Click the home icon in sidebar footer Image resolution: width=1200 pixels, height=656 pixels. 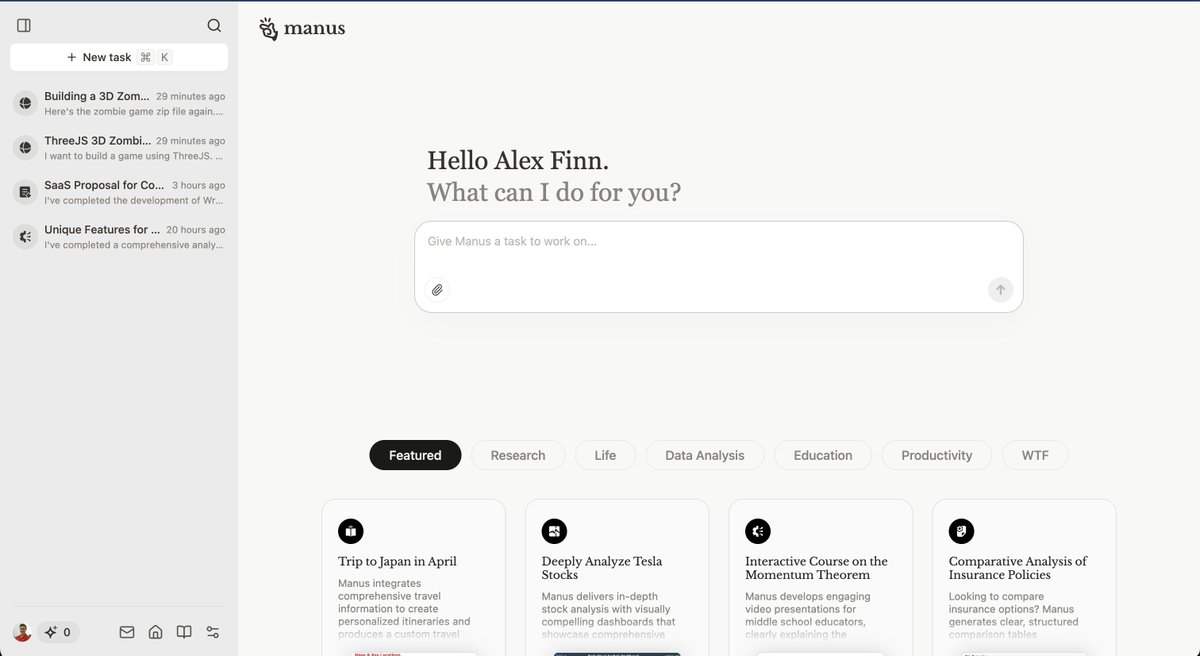(x=155, y=632)
